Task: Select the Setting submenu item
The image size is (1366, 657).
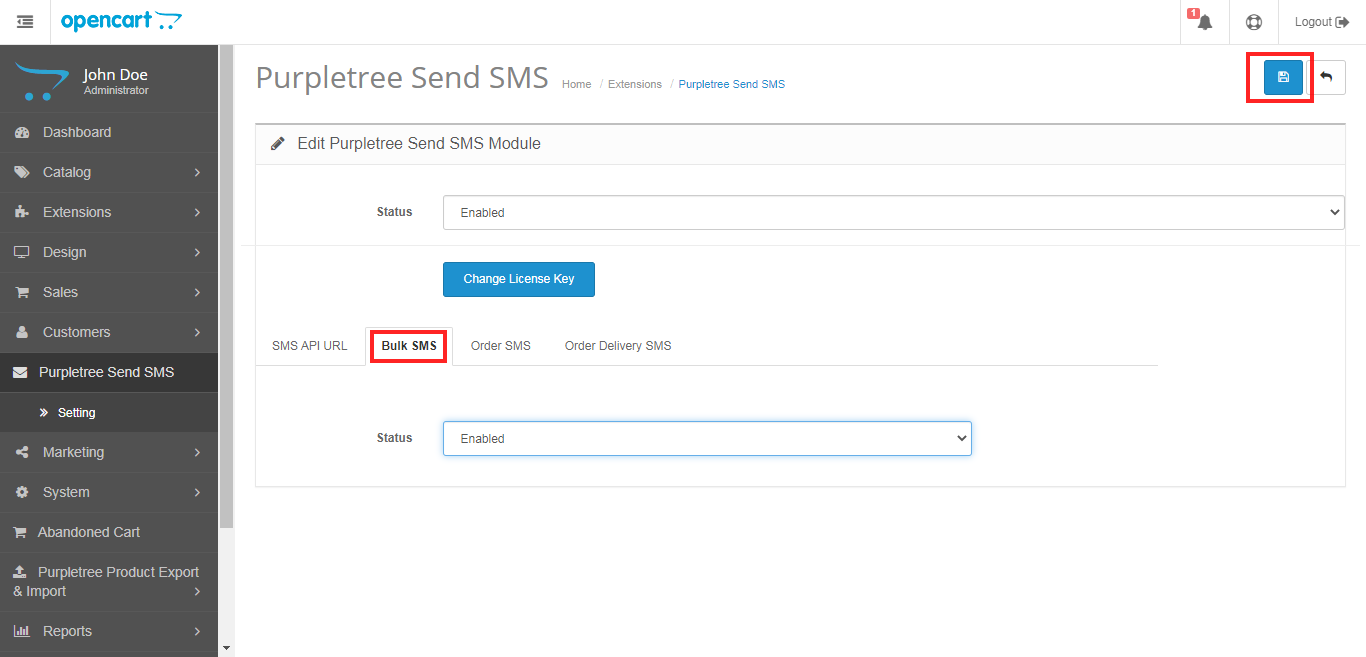Action: coord(77,413)
